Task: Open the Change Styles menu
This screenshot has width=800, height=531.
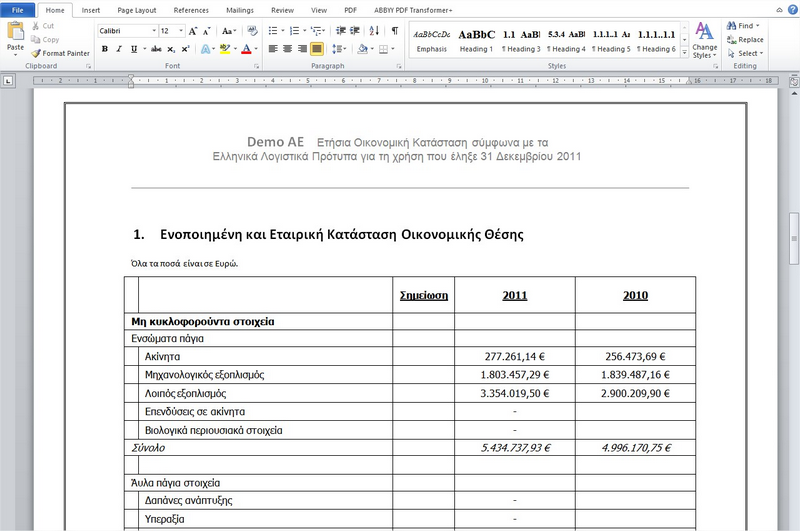Action: click(x=705, y=41)
